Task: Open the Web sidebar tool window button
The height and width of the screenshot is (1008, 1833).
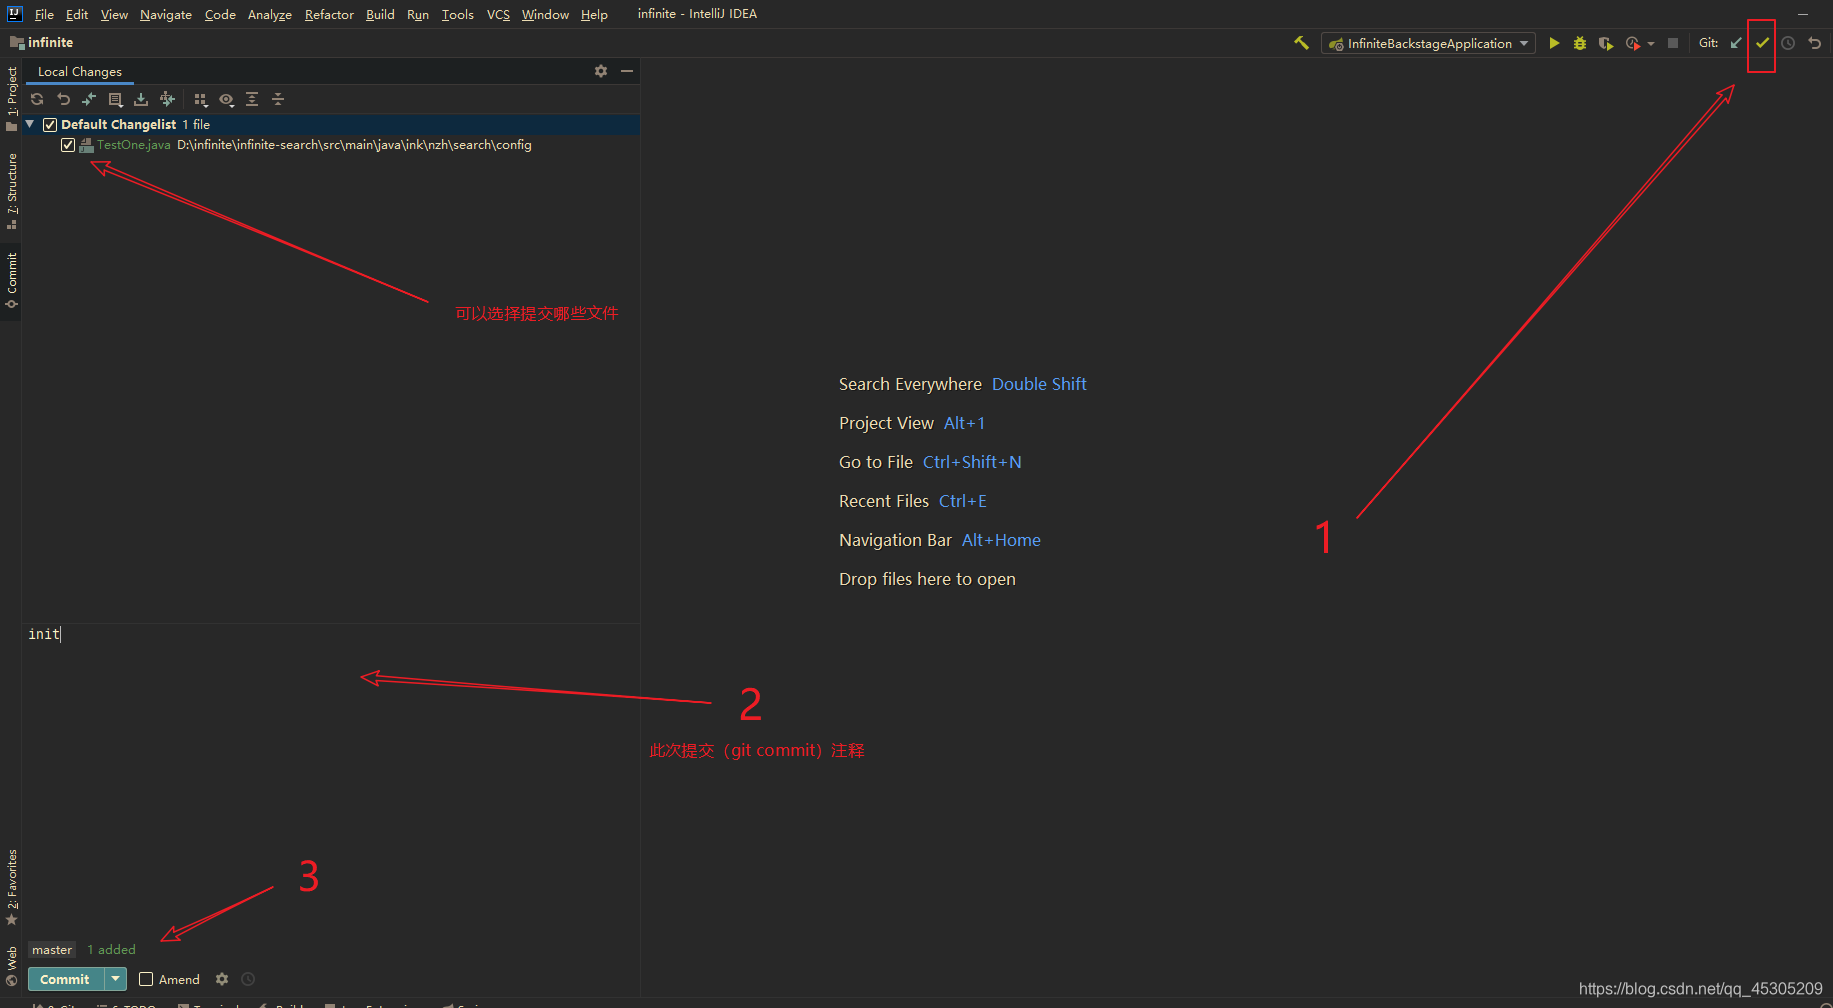Action: pyautogui.click(x=11, y=964)
